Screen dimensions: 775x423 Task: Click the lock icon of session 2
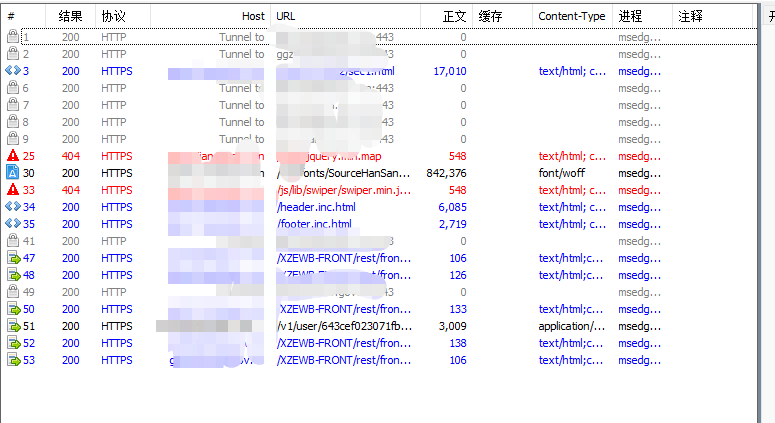(13, 53)
